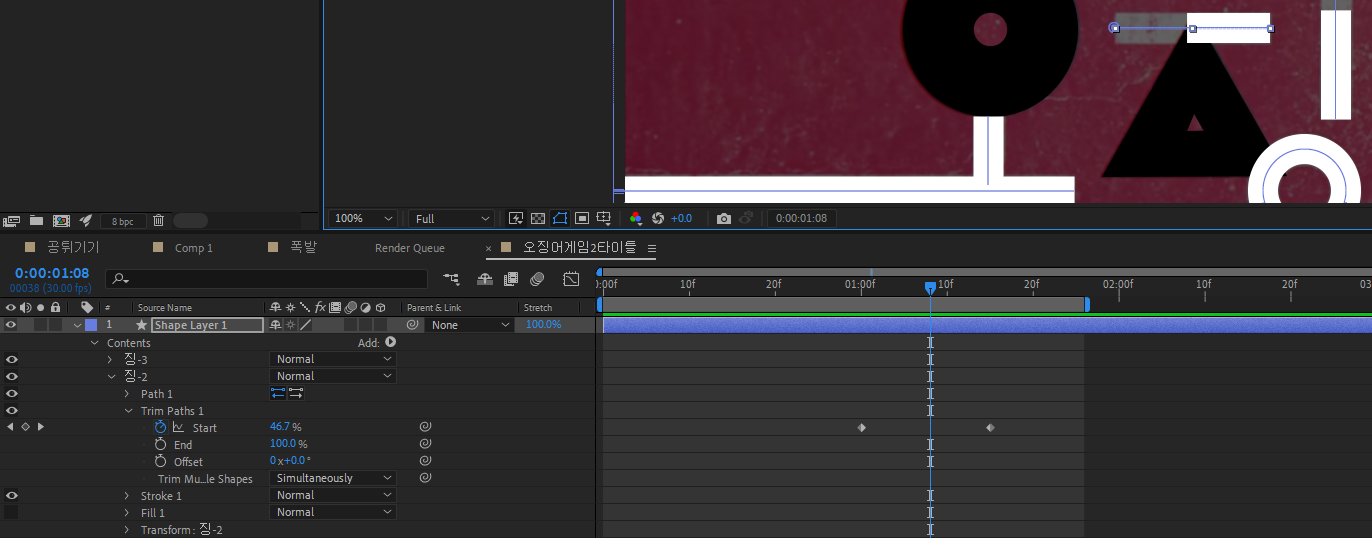This screenshot has width=1372, height=538.
Task: Toggle the shy switch on Shape Layer 1
Action: pos(276,325)
